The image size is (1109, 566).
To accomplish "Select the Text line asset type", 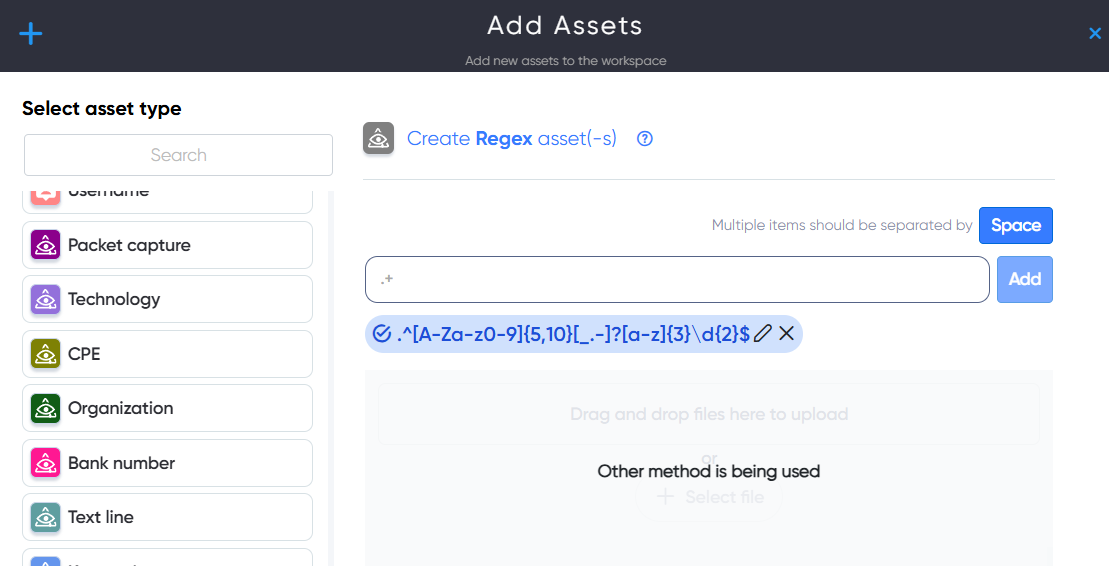I will 168,517.
